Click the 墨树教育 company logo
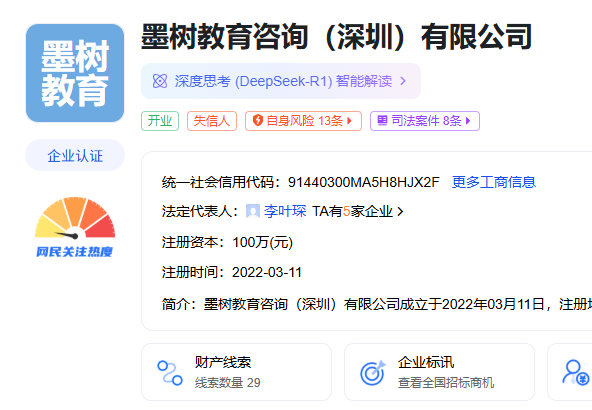The image size is (592, 410). point(75,73)
